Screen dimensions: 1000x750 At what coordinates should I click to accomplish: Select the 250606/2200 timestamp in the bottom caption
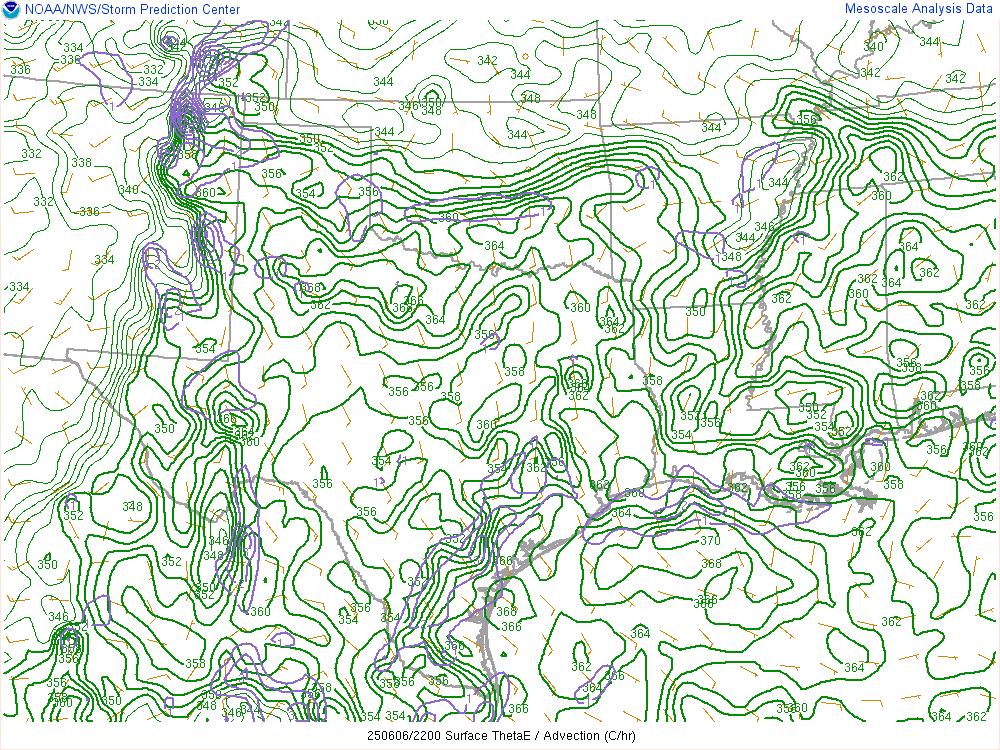click(x=406, y=736)
